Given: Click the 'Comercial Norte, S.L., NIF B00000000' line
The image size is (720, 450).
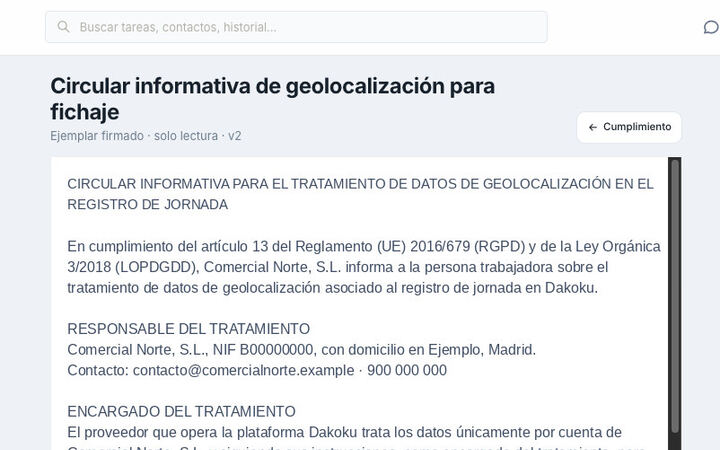Looking at the screenshot, I should (x=301, y=349).
